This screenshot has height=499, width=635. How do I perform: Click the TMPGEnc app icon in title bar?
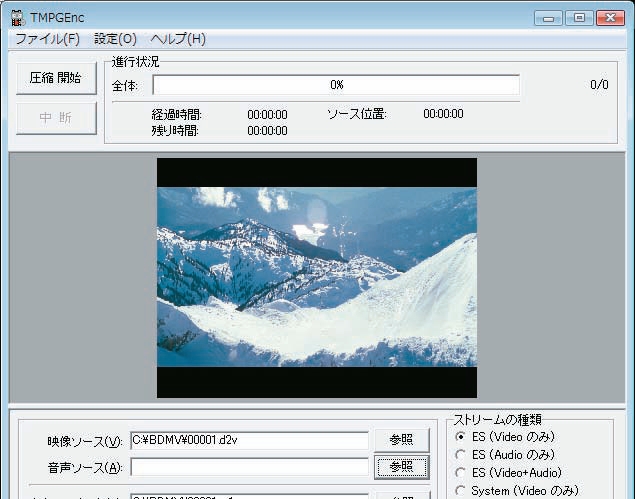point(18,18)
